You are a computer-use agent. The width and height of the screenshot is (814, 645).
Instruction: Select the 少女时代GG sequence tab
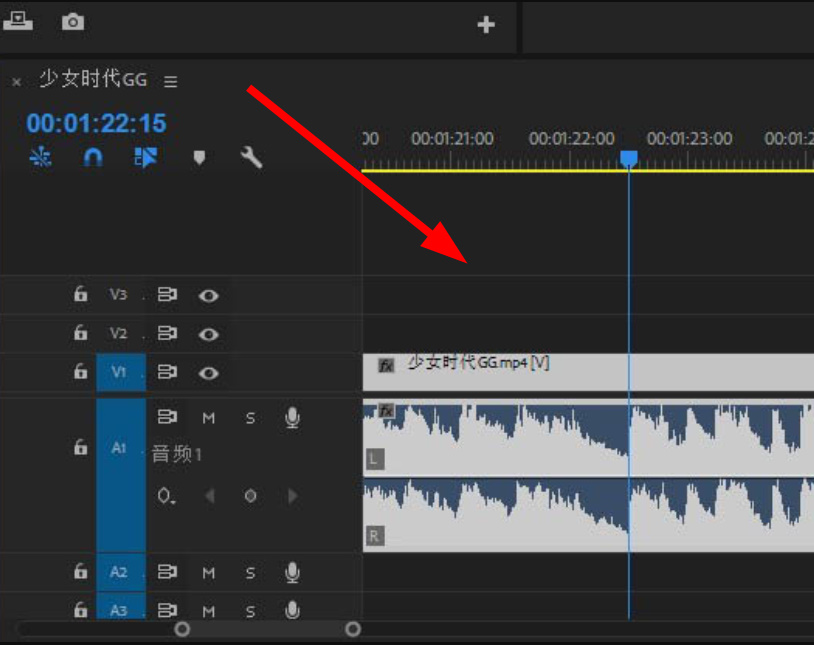92,81
